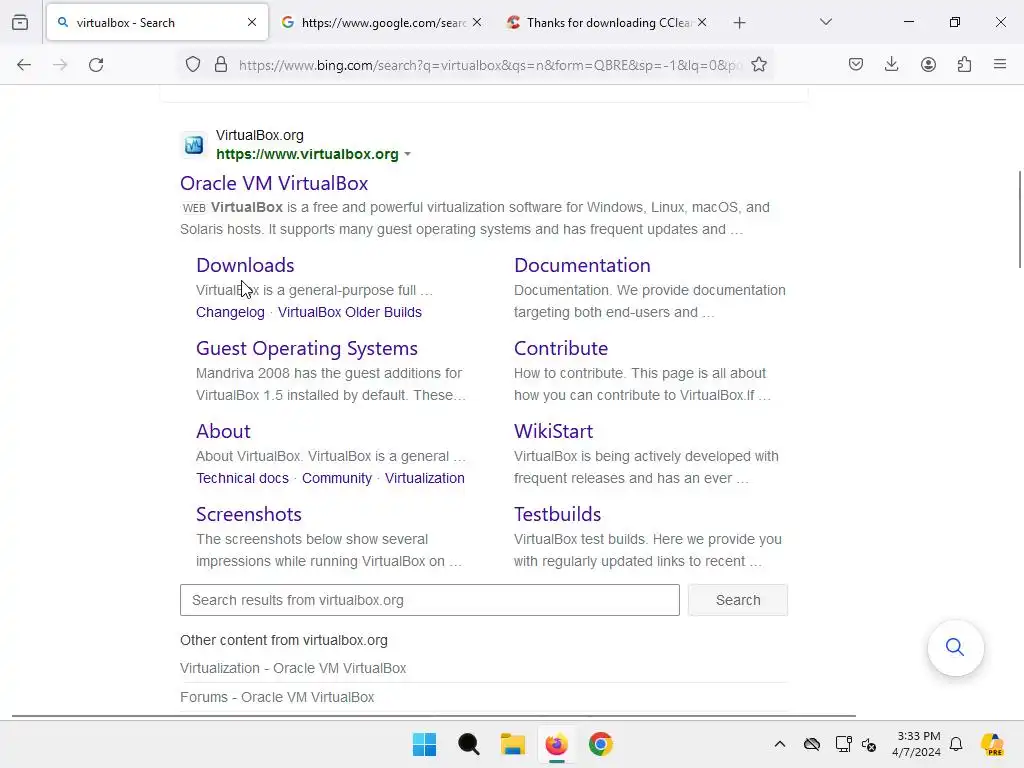1024x768 pixels.
Task: Close the Google search tab
Action: [x=477, y=22]
